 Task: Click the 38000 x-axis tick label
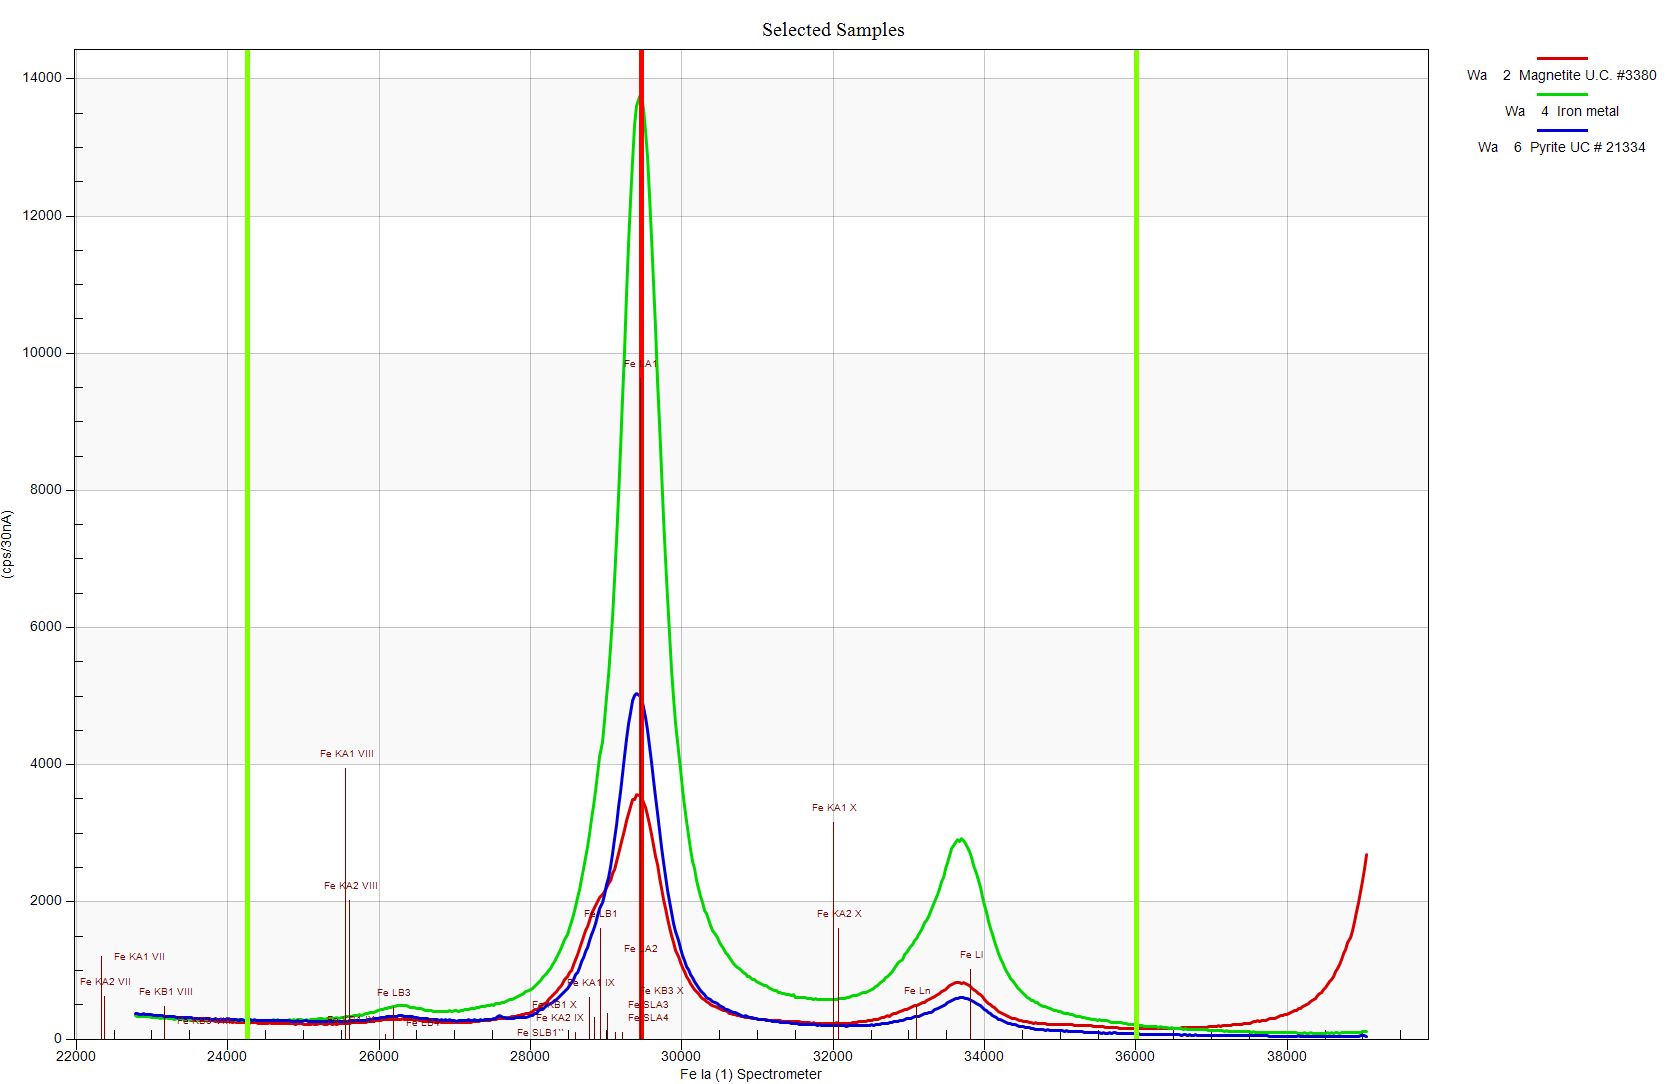pyautogui.click(x=1286, y=1056)
